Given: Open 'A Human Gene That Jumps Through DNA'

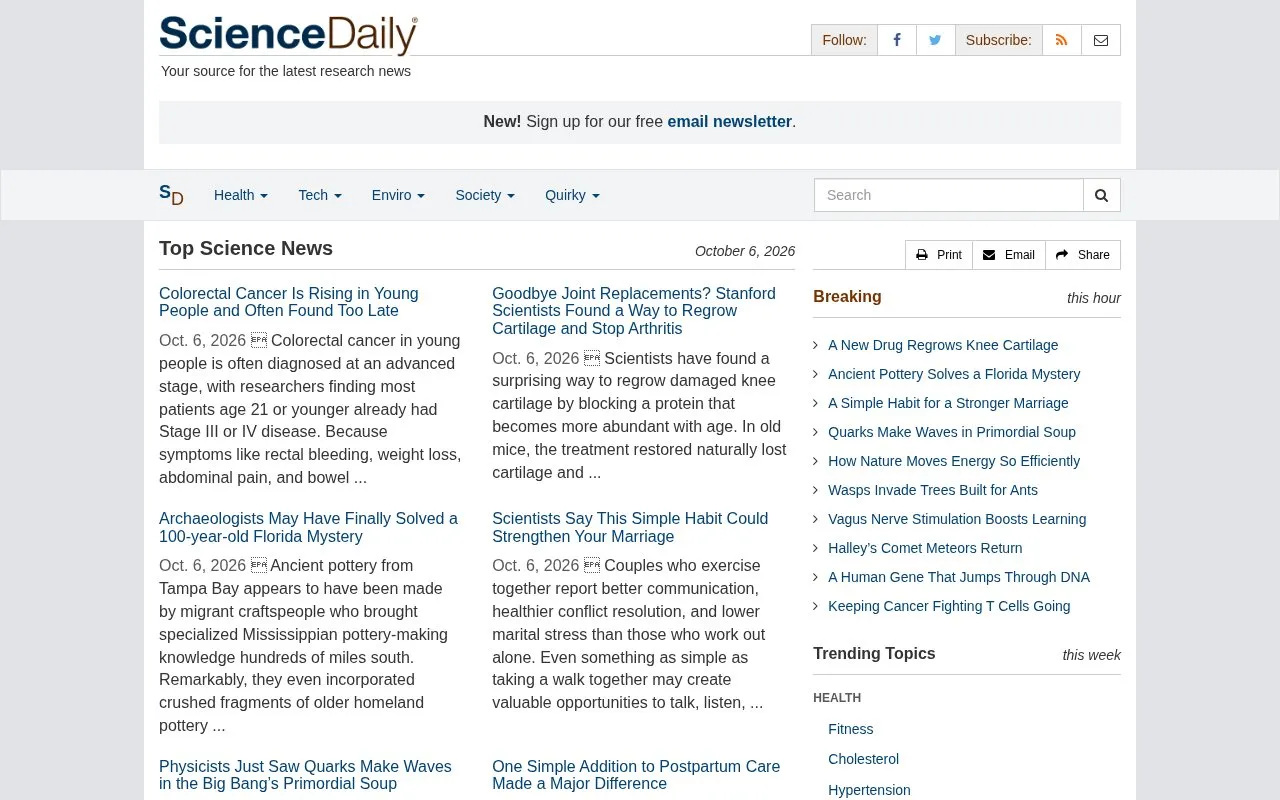Looking at the screenshot, I should [x=959, y=577].
